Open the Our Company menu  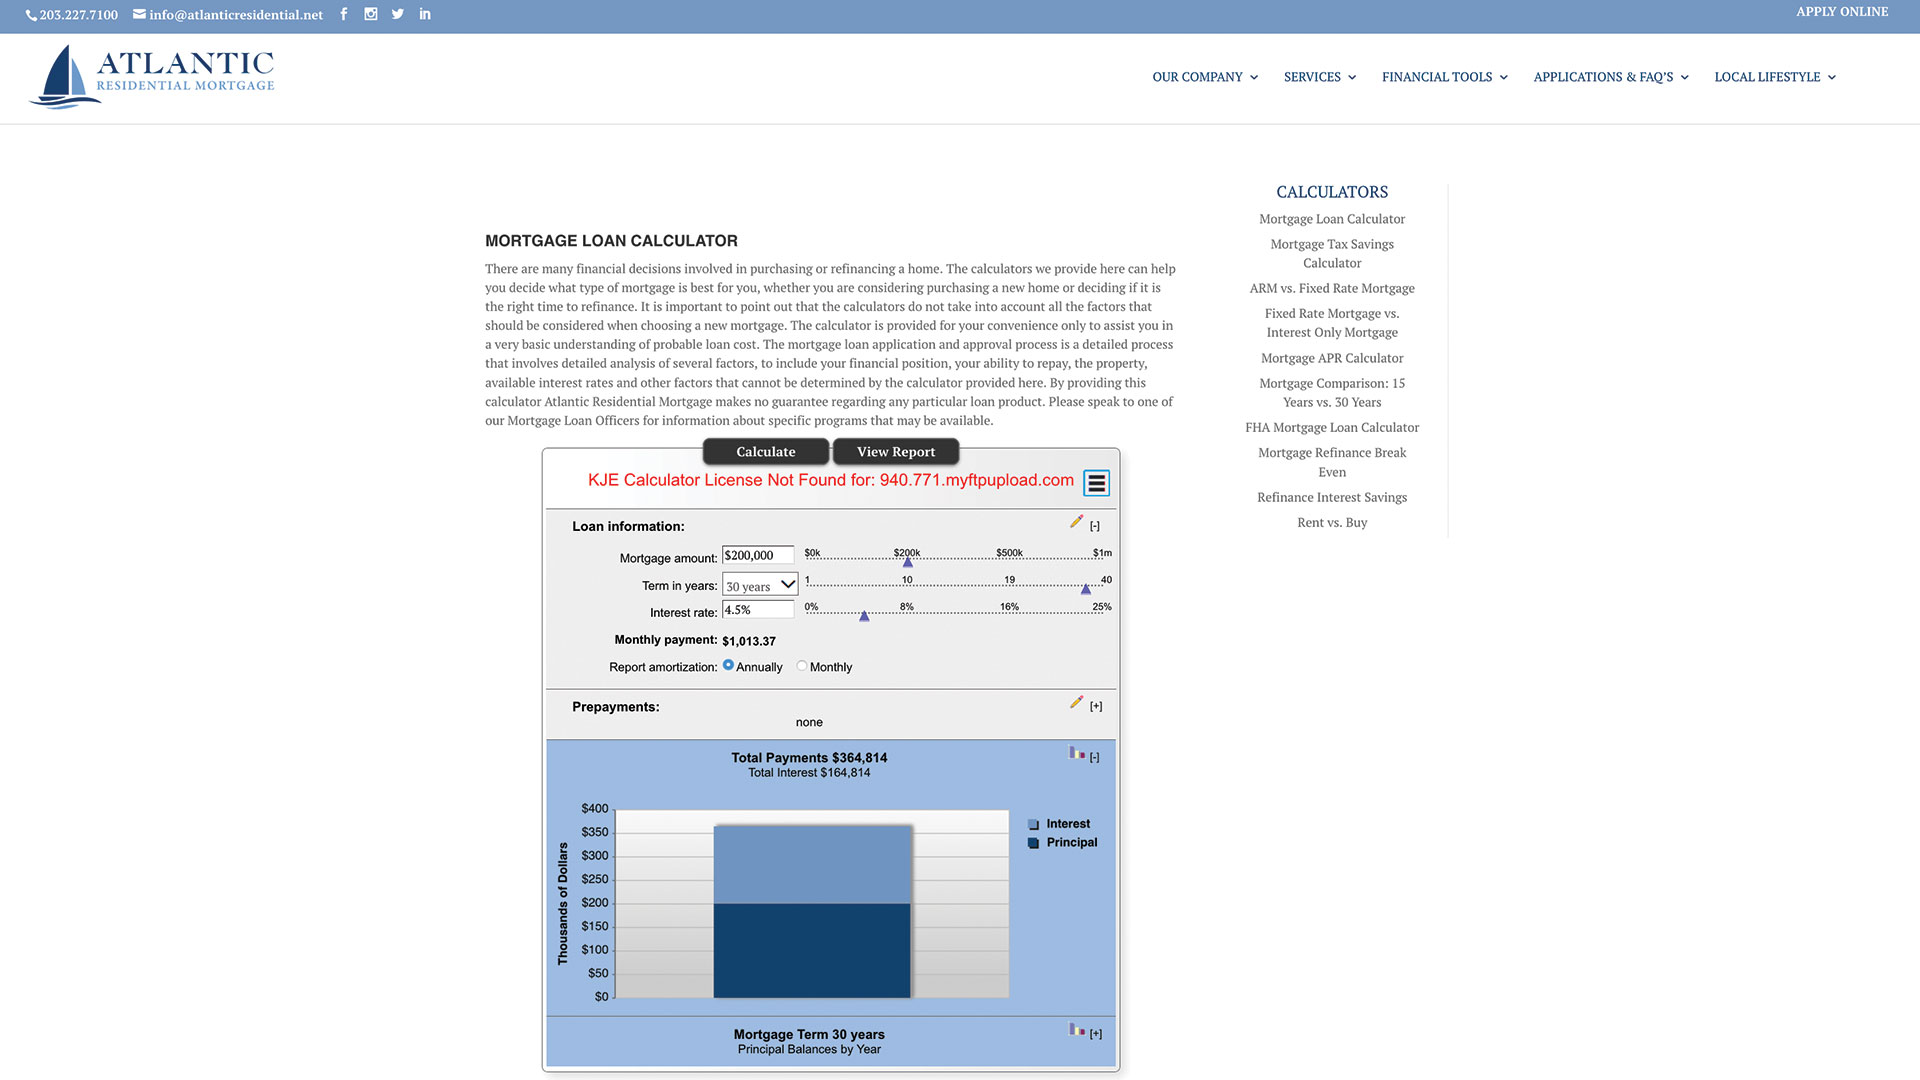pyautogui.click(x=1205, y=77)
